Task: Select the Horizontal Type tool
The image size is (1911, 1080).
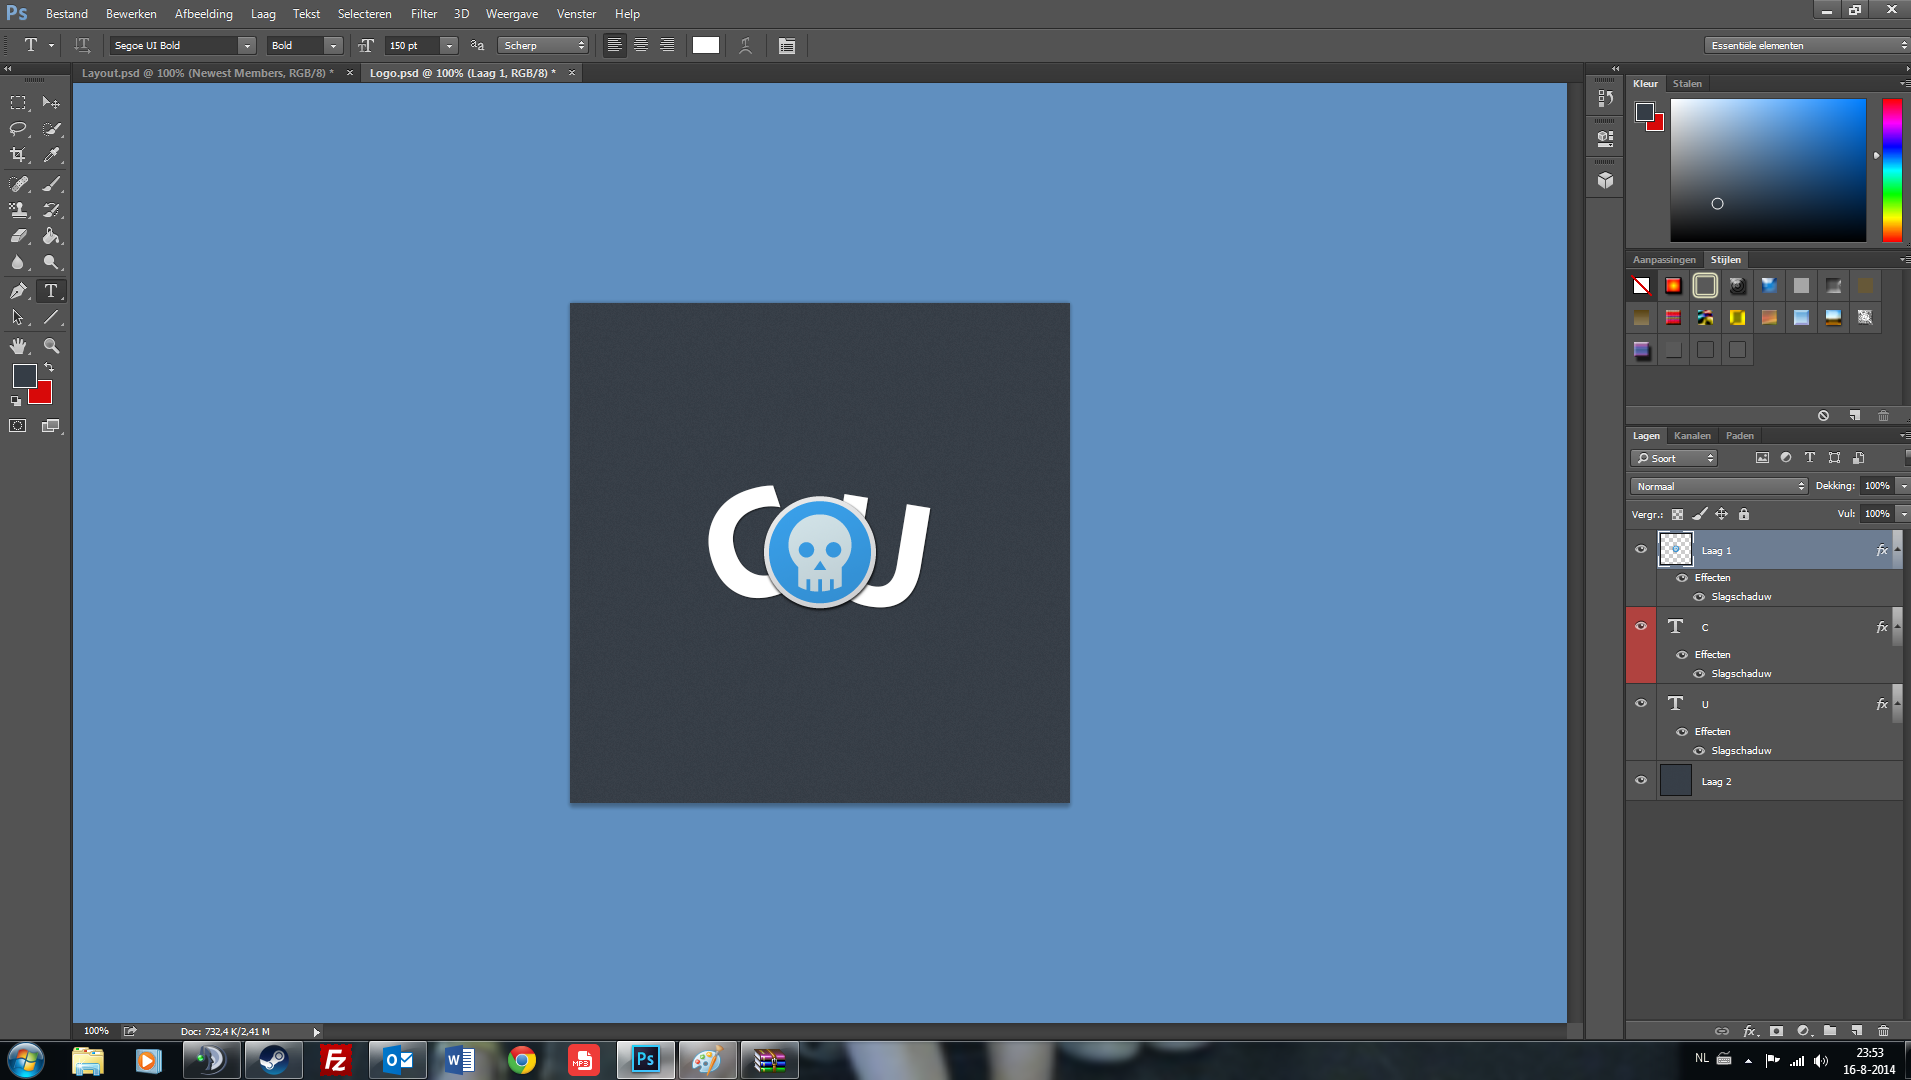Action: click(51, 291)
